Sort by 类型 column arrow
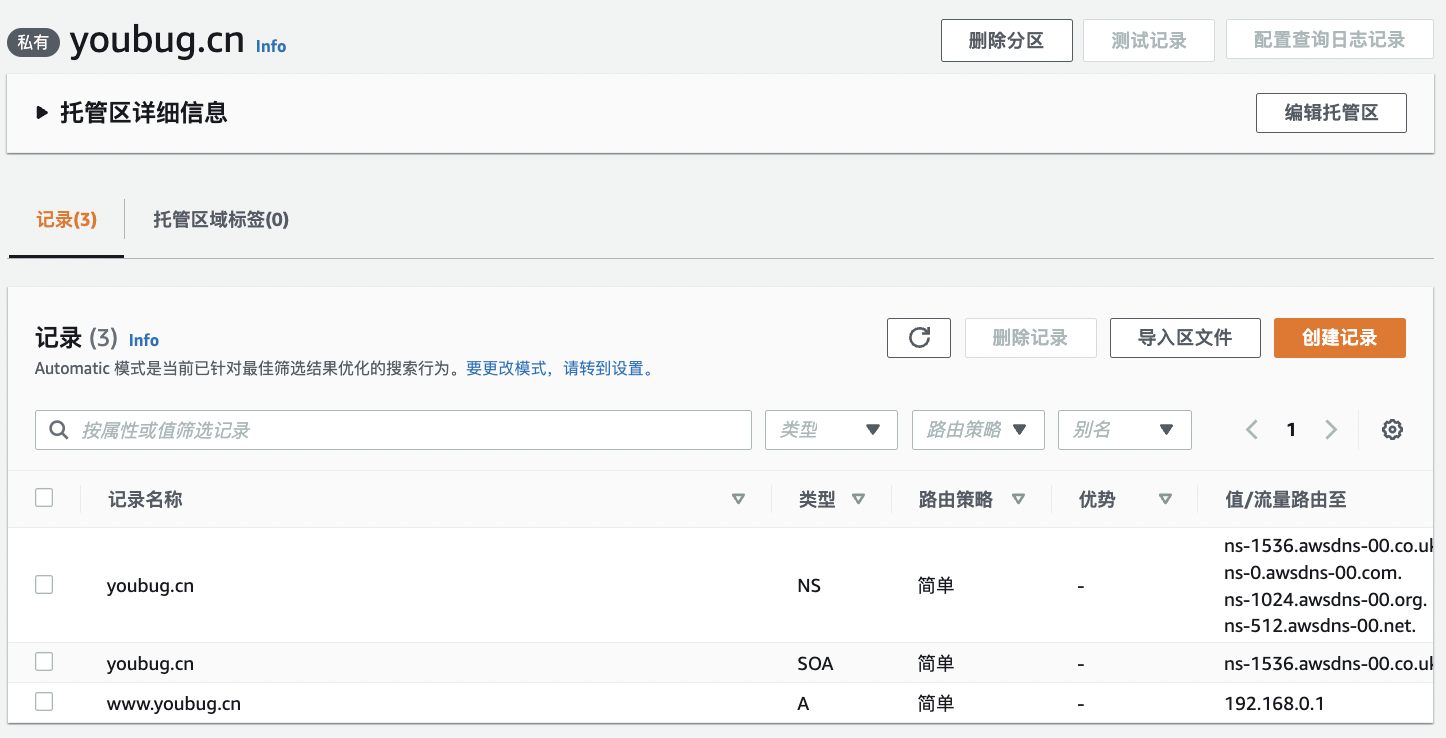Screen dimensions: 1446x738 point(858,499)
